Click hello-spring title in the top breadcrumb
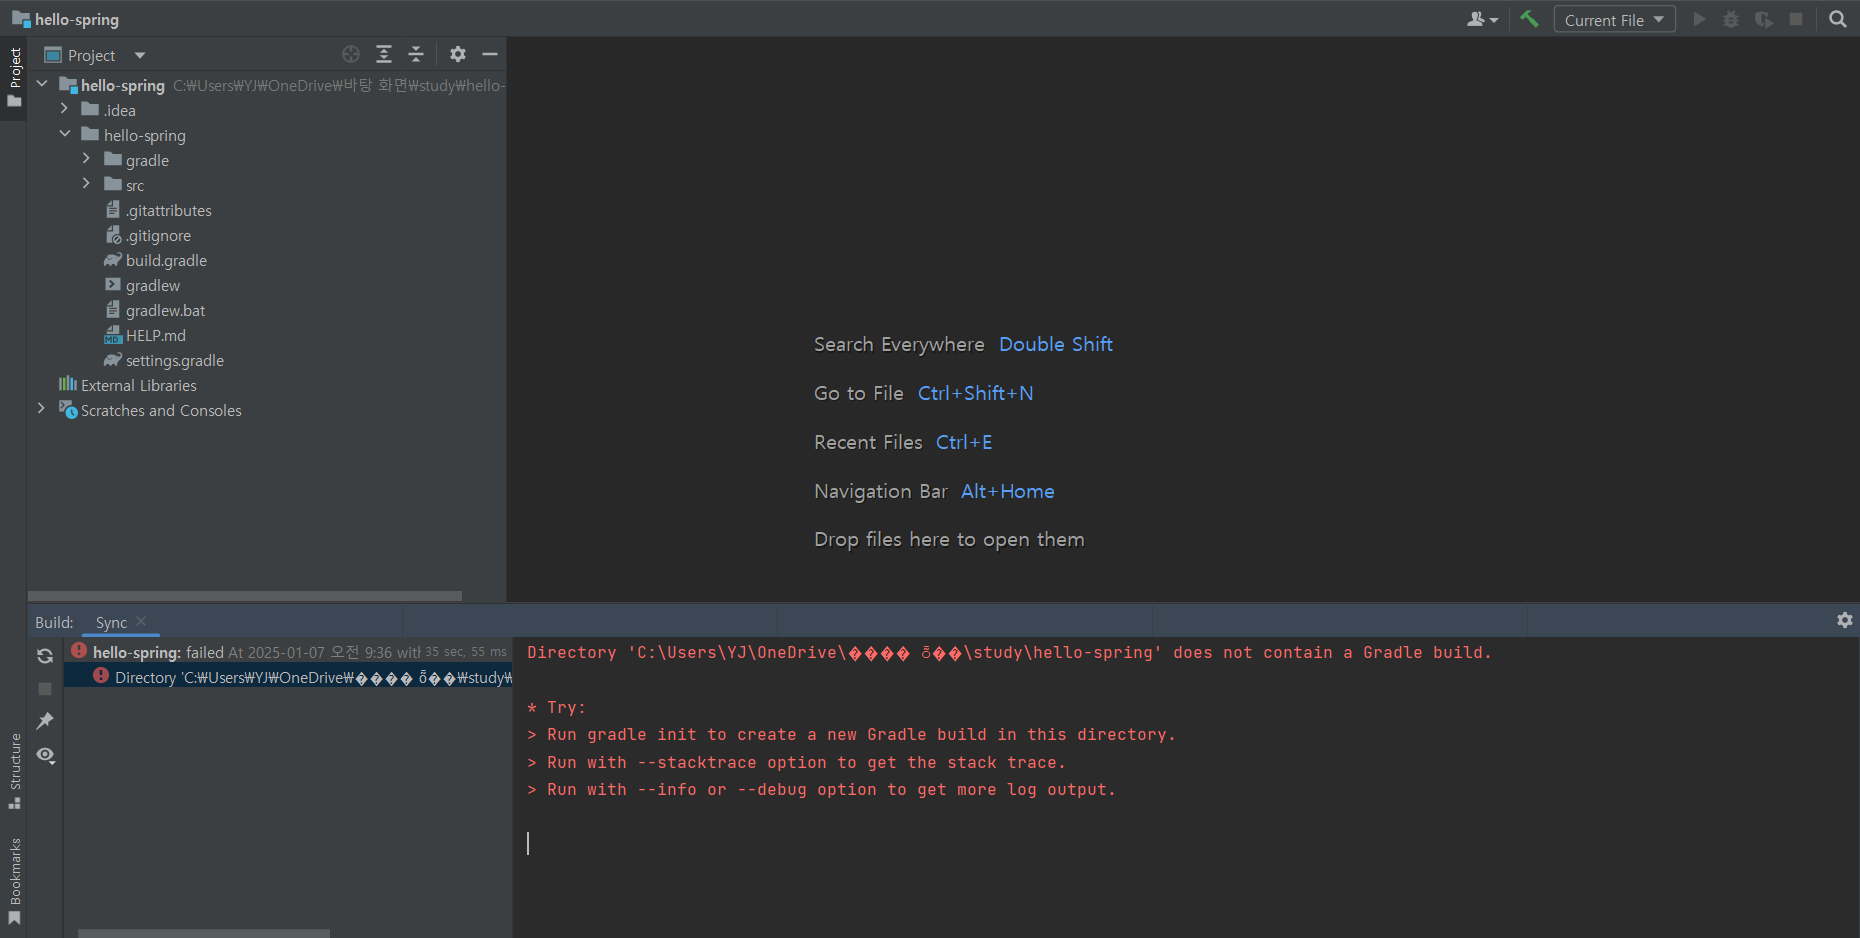1860x938 pixels. pyautogui.click(x=77, y=19)
